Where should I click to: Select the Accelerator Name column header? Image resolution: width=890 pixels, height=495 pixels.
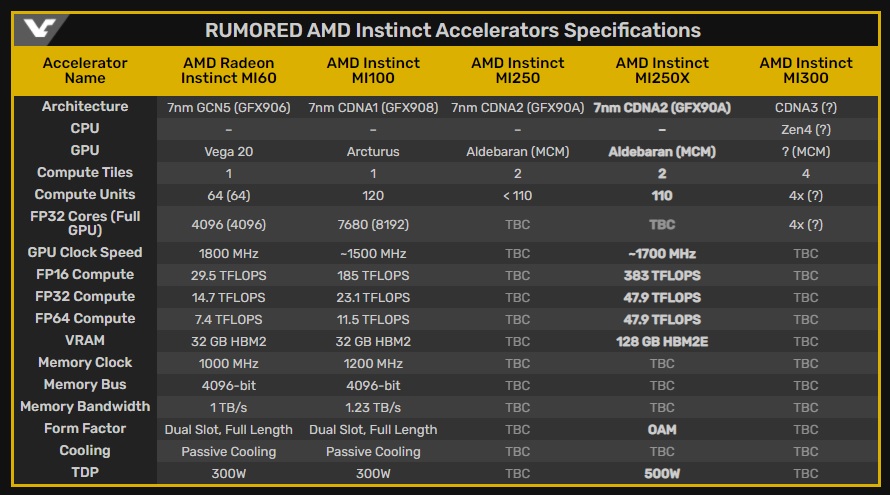point(85,70)
